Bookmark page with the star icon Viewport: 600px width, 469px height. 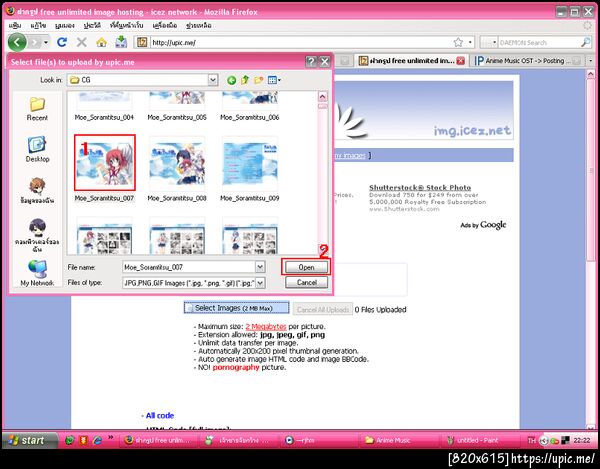click(x=458, y=42)
